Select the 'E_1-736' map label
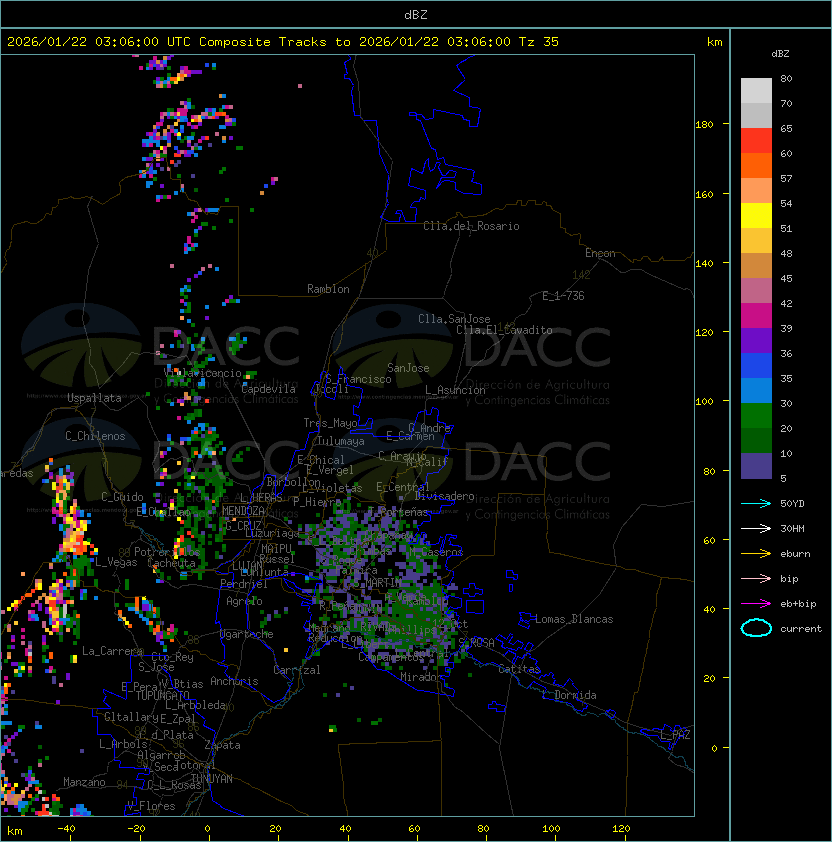 pyautogui.click(x=563, y=296)
